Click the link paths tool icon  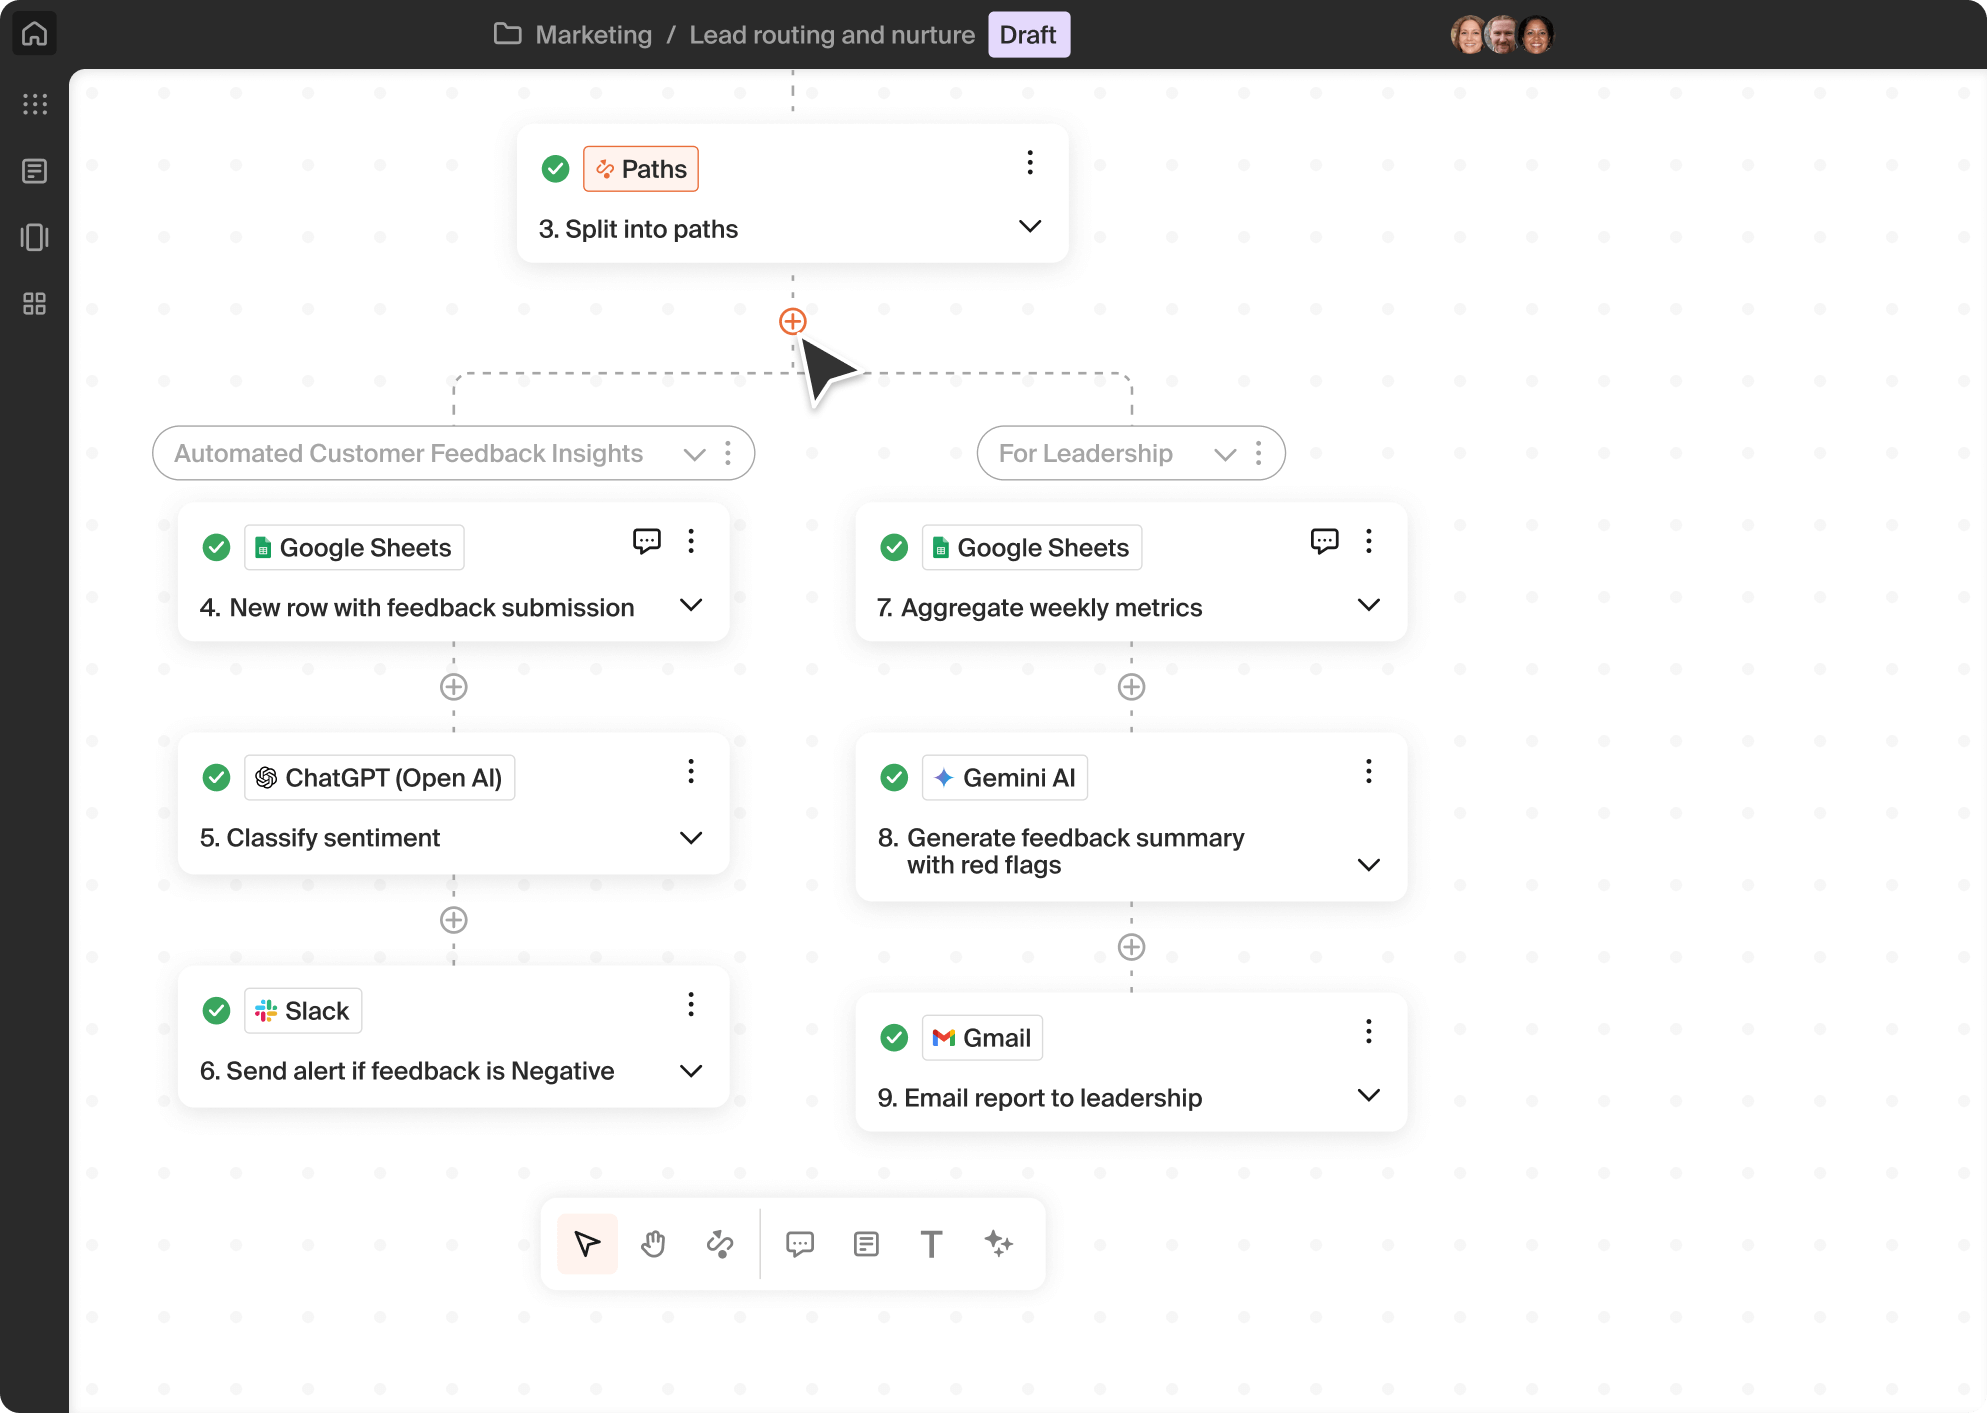coord(720,1244)
